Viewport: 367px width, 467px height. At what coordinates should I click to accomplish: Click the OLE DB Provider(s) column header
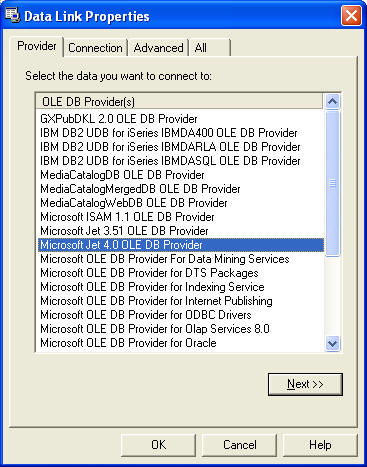(180, 101)
